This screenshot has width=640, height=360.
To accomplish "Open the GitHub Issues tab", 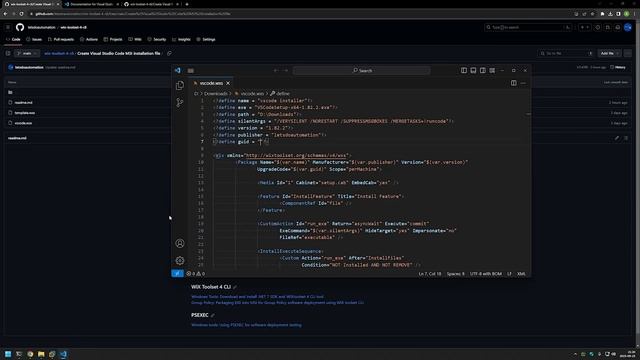I will tap(34, 40).
